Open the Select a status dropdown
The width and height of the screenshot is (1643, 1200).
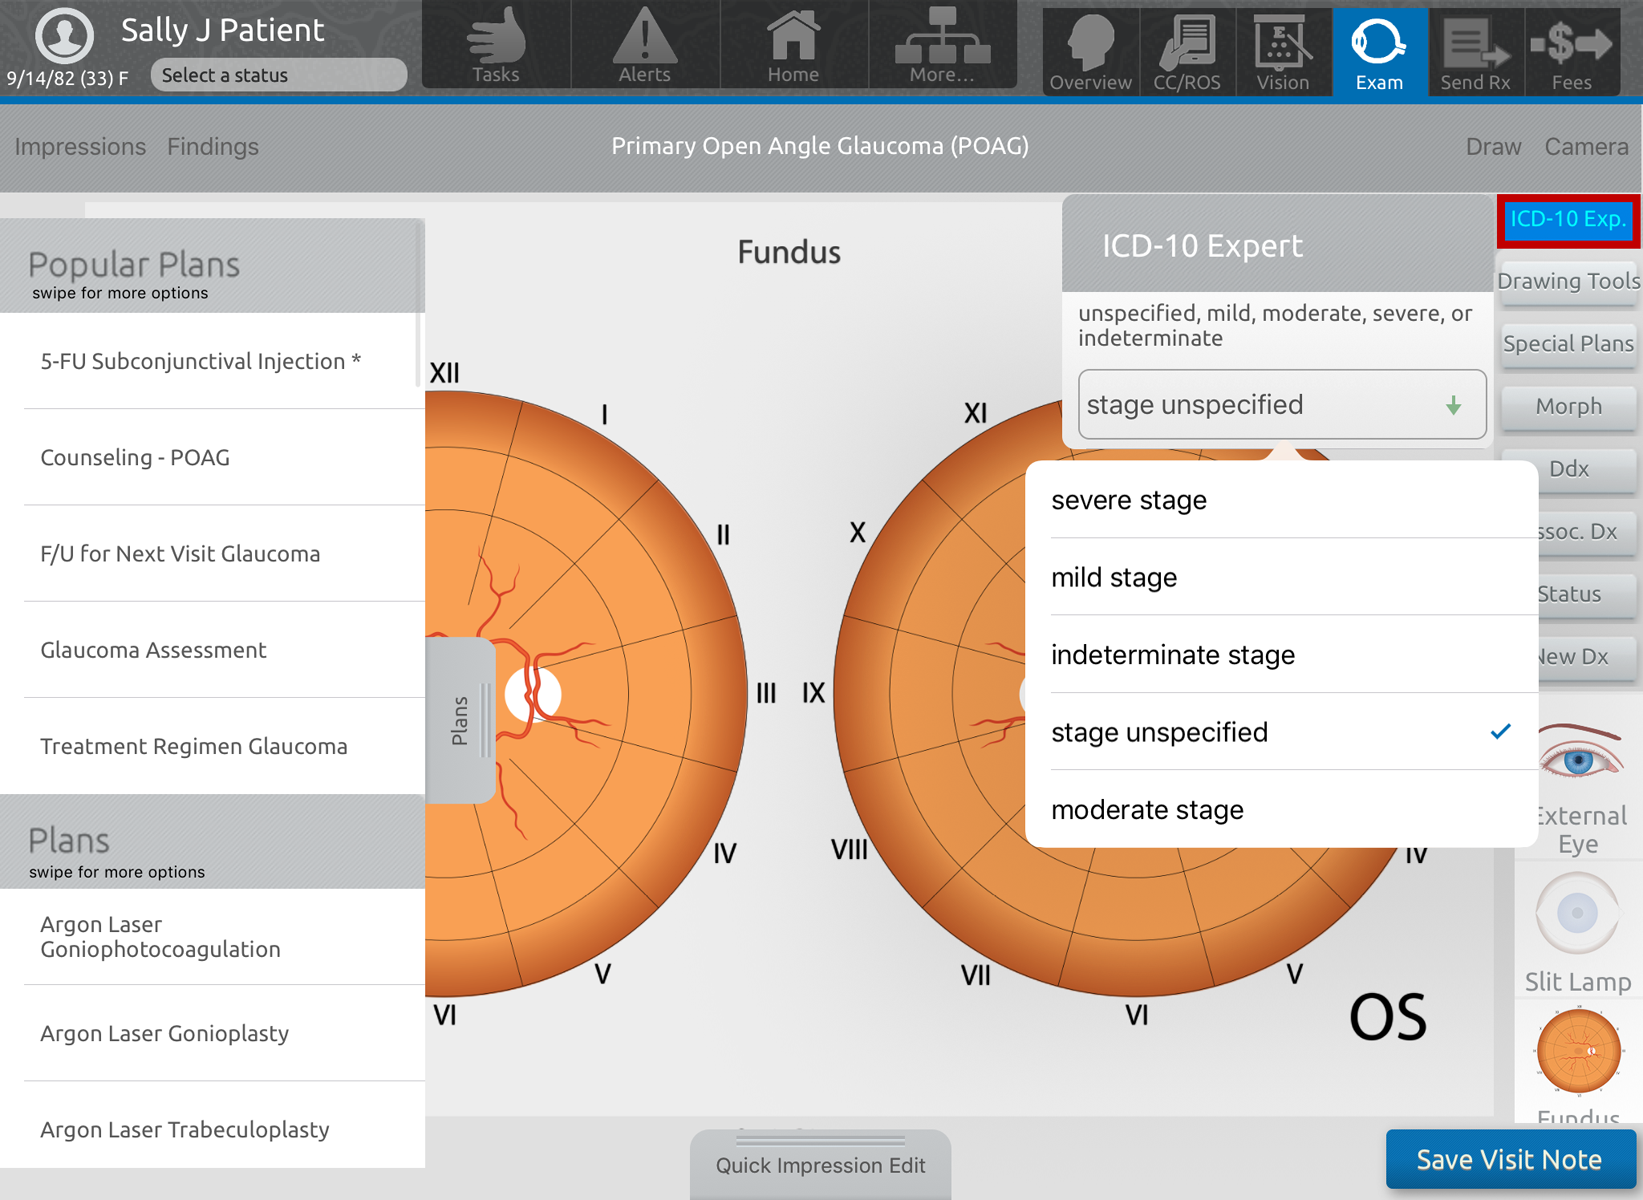point(278,74)
